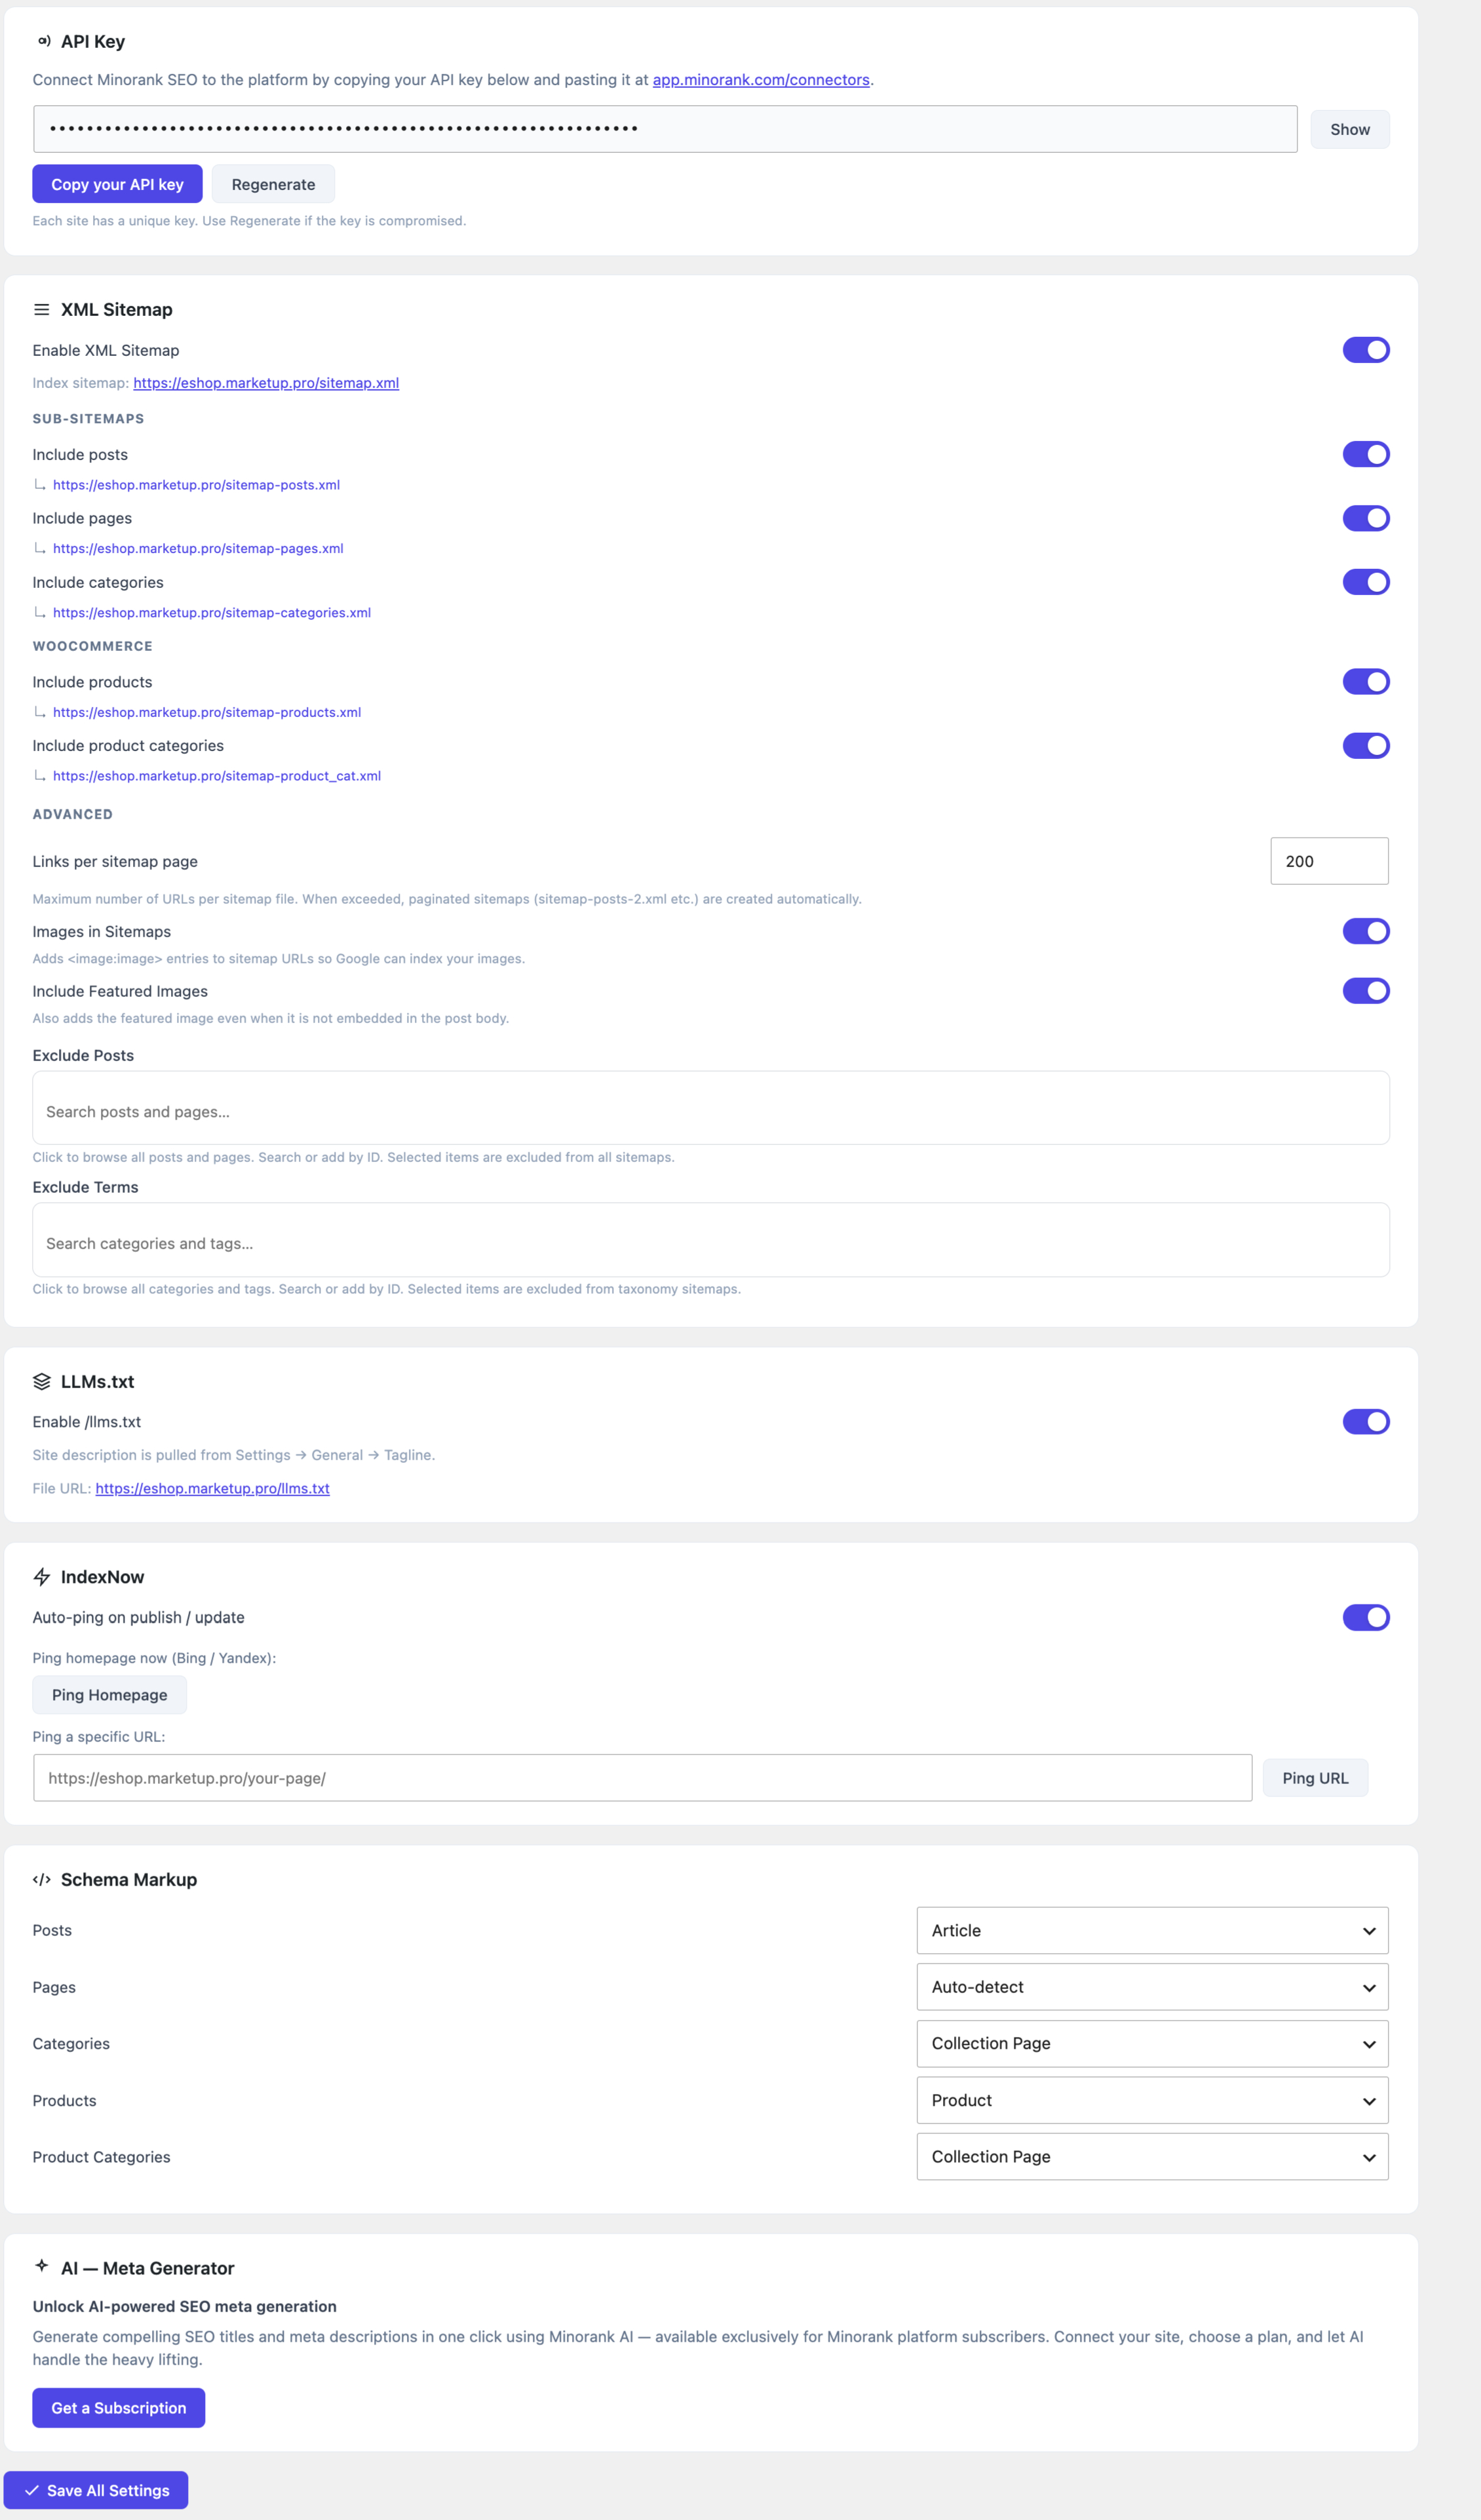Click the Show API key button
The image size is (1481, 2520).
1350,129
